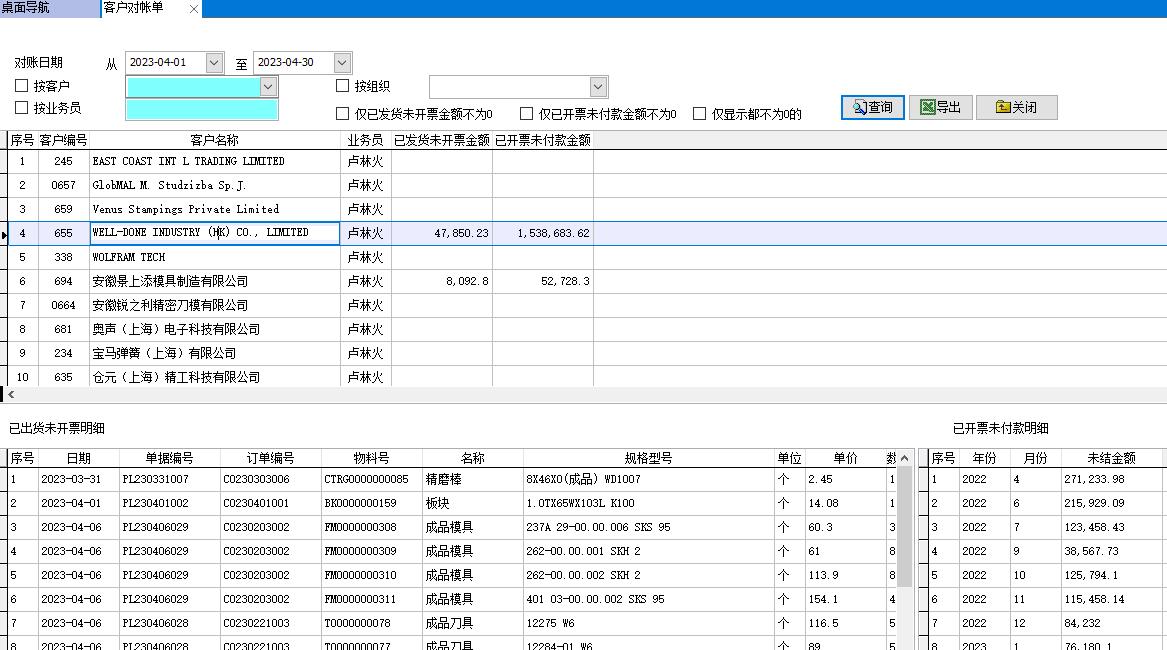The image size is (1167, 650).
Task: Check 仅已开票未付款金额不为0 option
Action: point(527,113)
